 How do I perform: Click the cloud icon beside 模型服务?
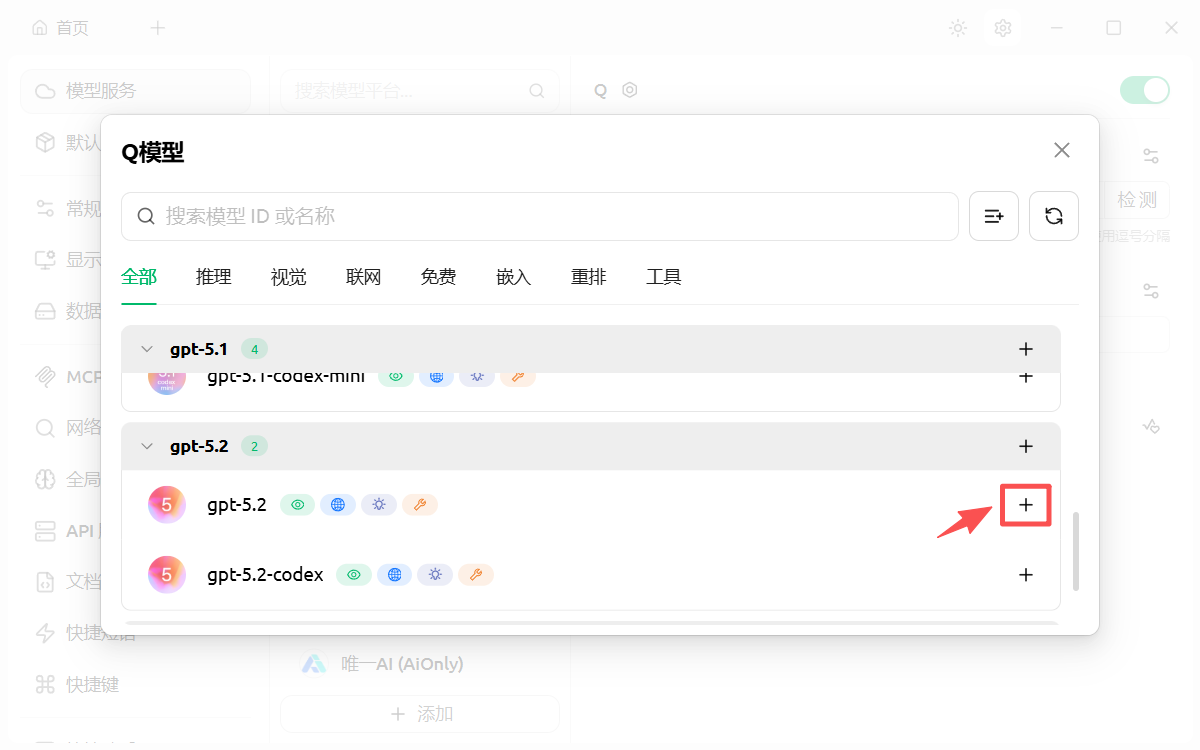45,91
